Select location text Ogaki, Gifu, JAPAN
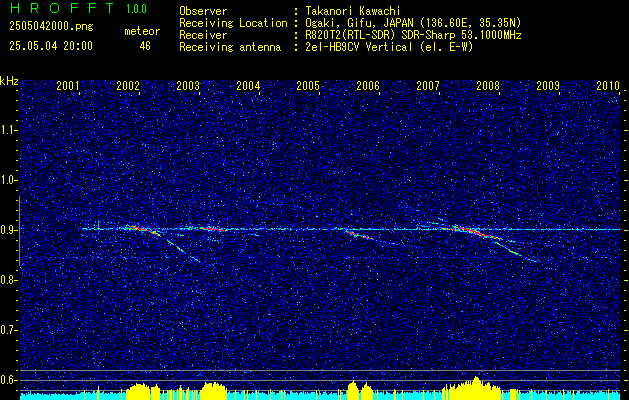The height and width of the screenshot is (400, 629). pyautogui.click(x=359, y=23)
